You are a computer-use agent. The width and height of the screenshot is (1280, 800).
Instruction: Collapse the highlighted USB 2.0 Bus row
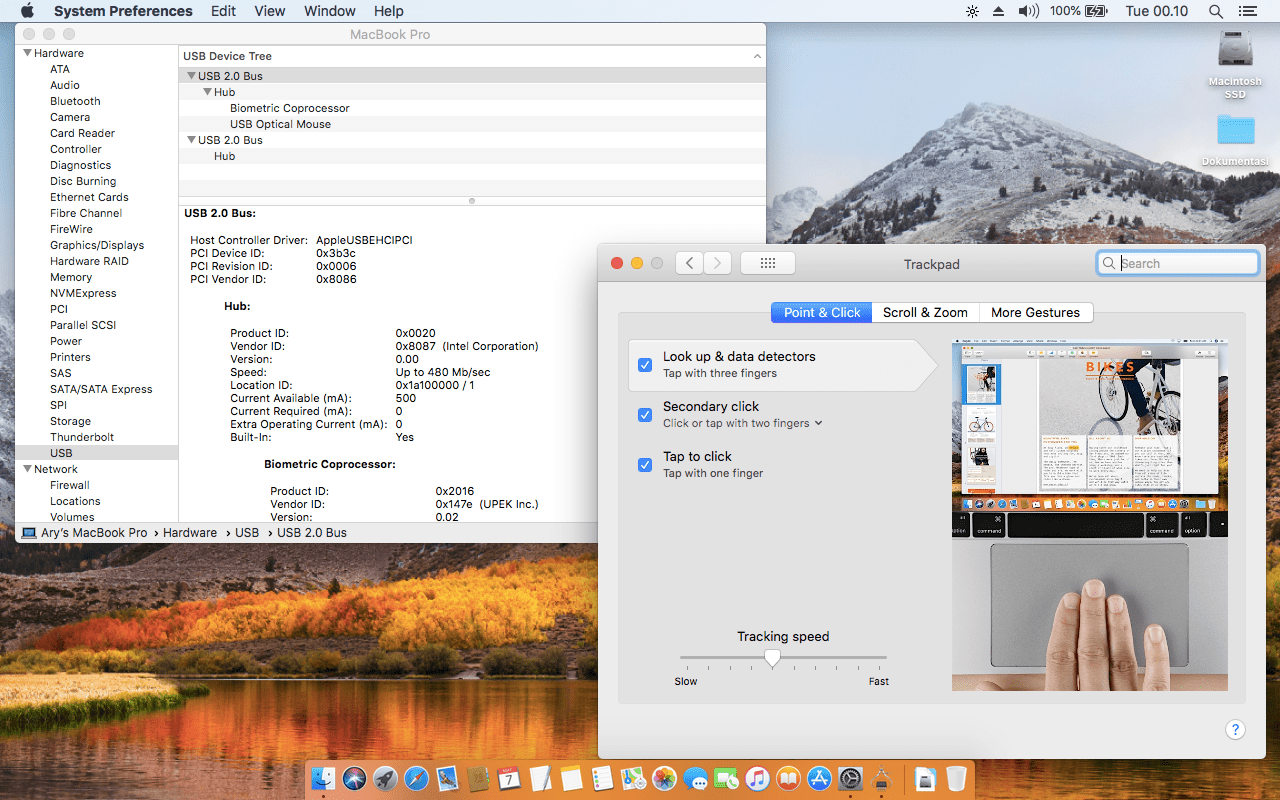191,76
